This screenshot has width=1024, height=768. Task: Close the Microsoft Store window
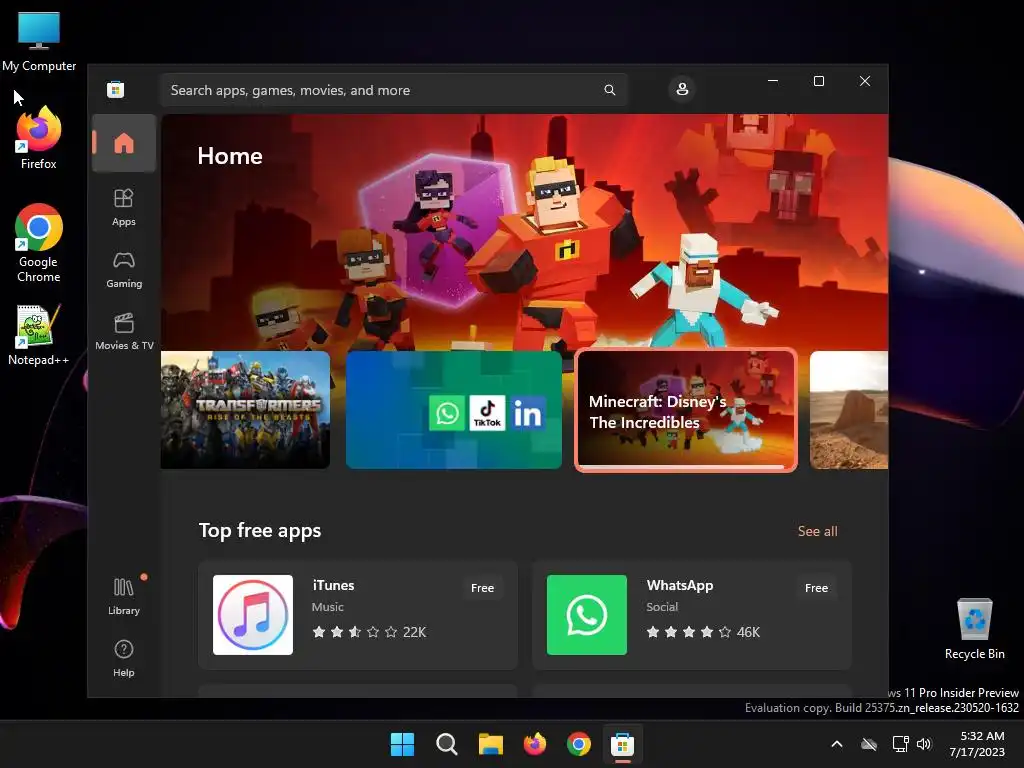[x=865, y=81]
